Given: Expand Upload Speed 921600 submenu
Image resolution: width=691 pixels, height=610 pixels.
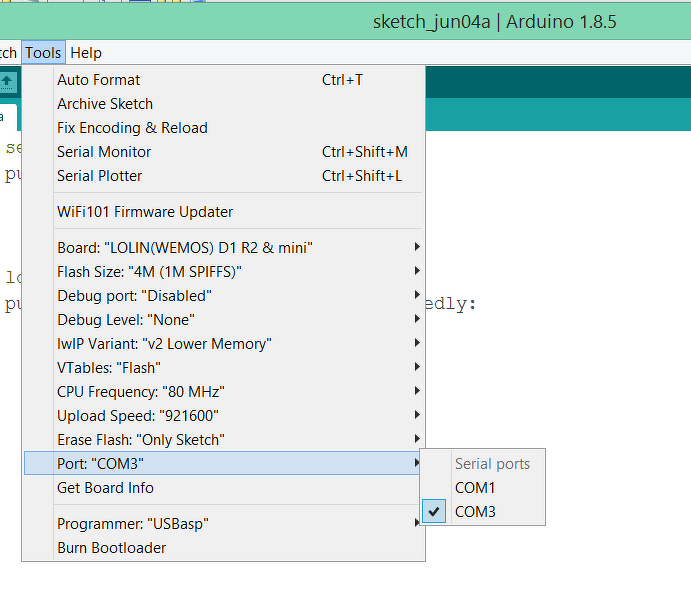Looking at the screenshot, I should coord(224,416).
